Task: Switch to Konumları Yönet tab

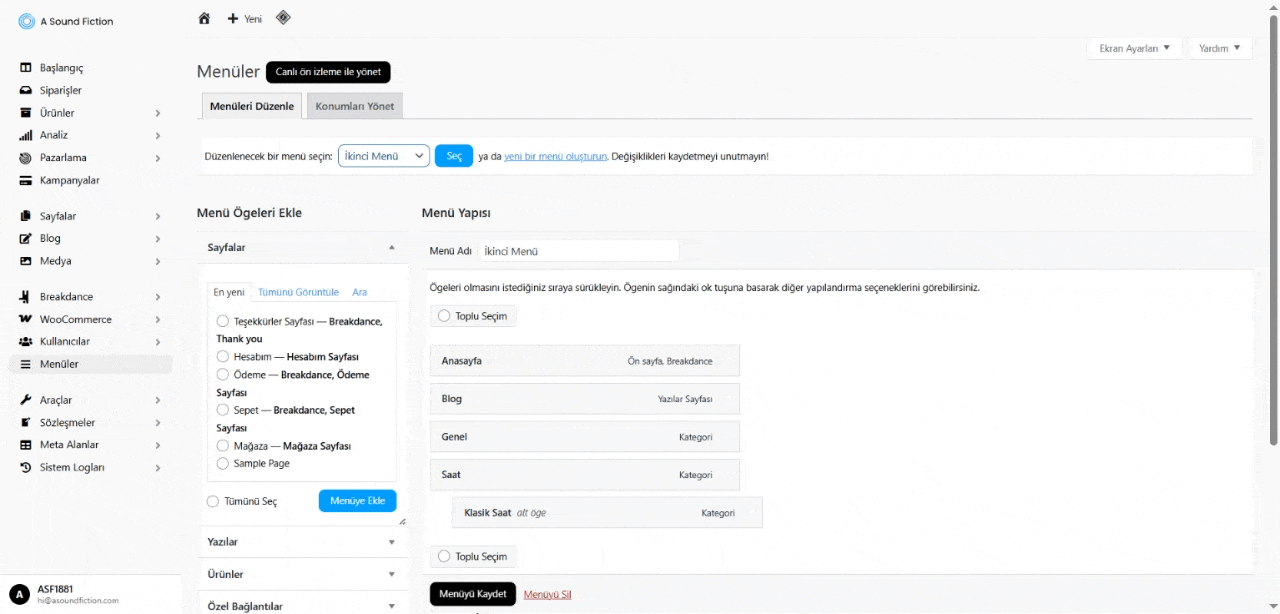Action: (354, 106)
